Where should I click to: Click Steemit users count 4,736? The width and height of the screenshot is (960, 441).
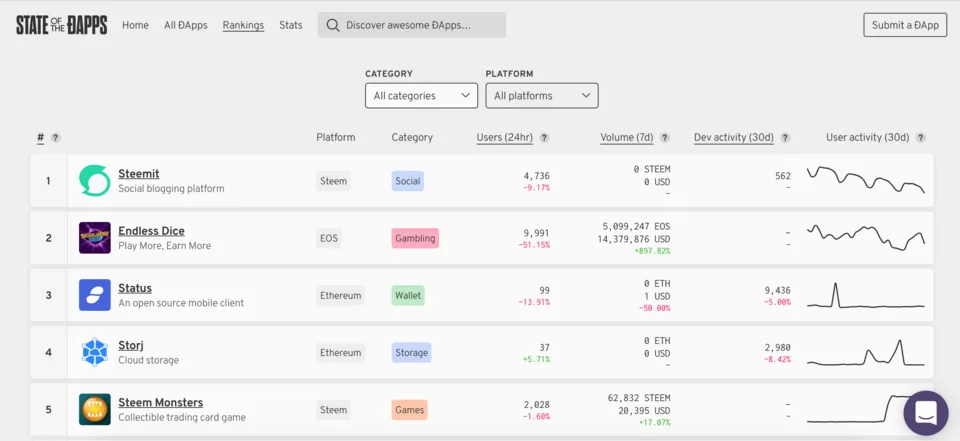(536, 176)
